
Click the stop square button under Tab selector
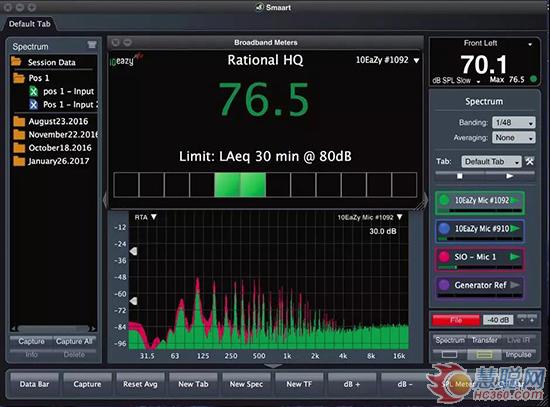click(x=460, y=176)
